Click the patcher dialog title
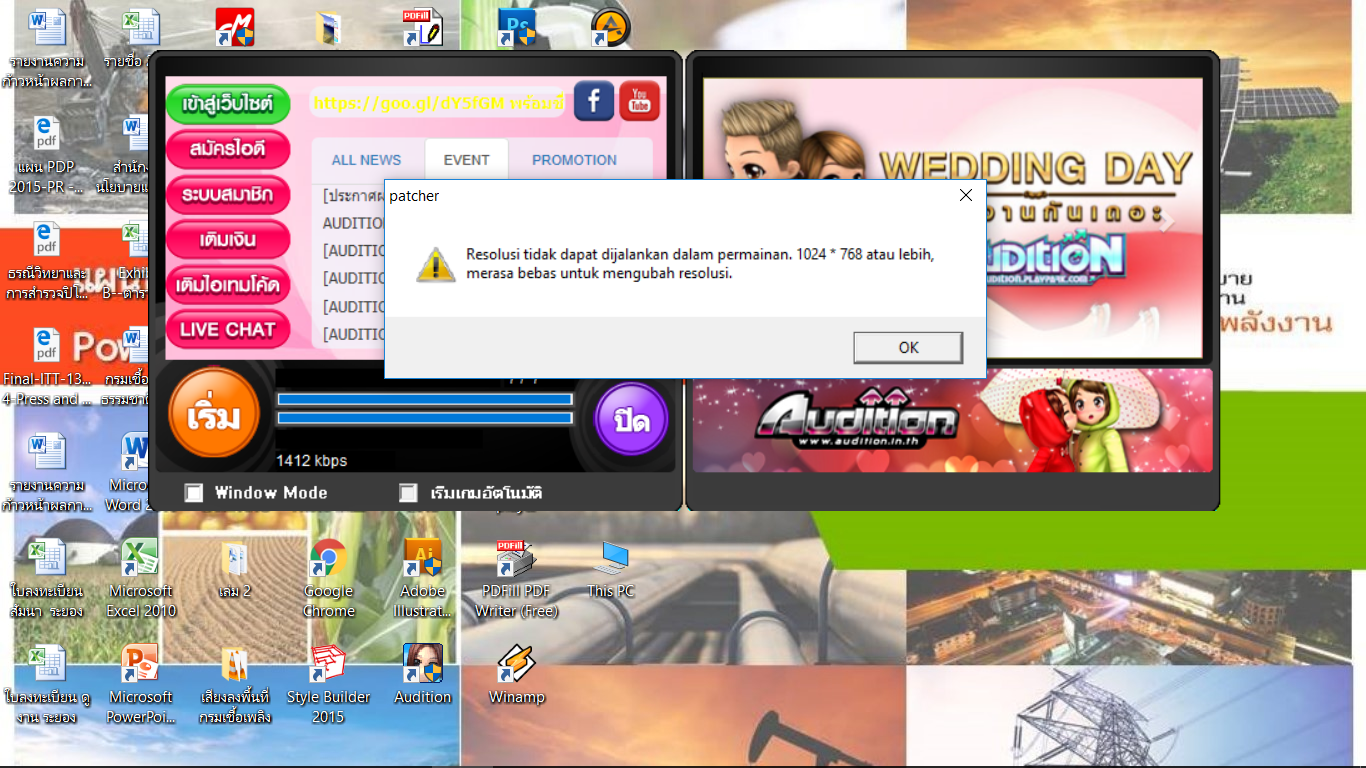 coord(414,196)
